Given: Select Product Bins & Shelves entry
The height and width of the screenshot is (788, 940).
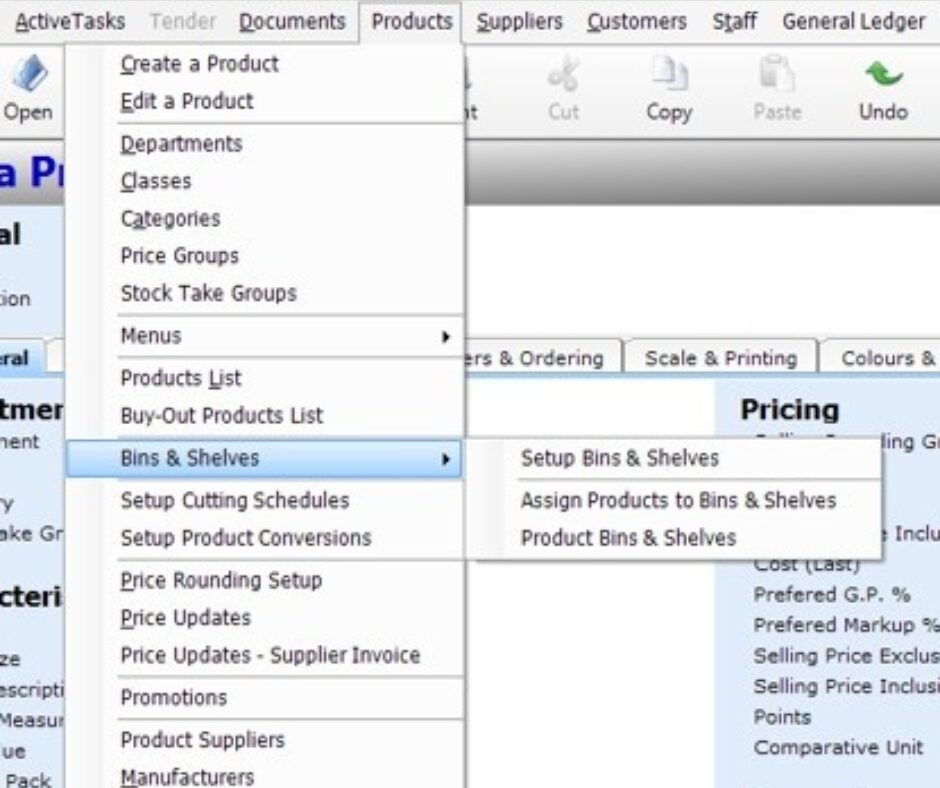Looking at the screenshot, I should [628, 538].
